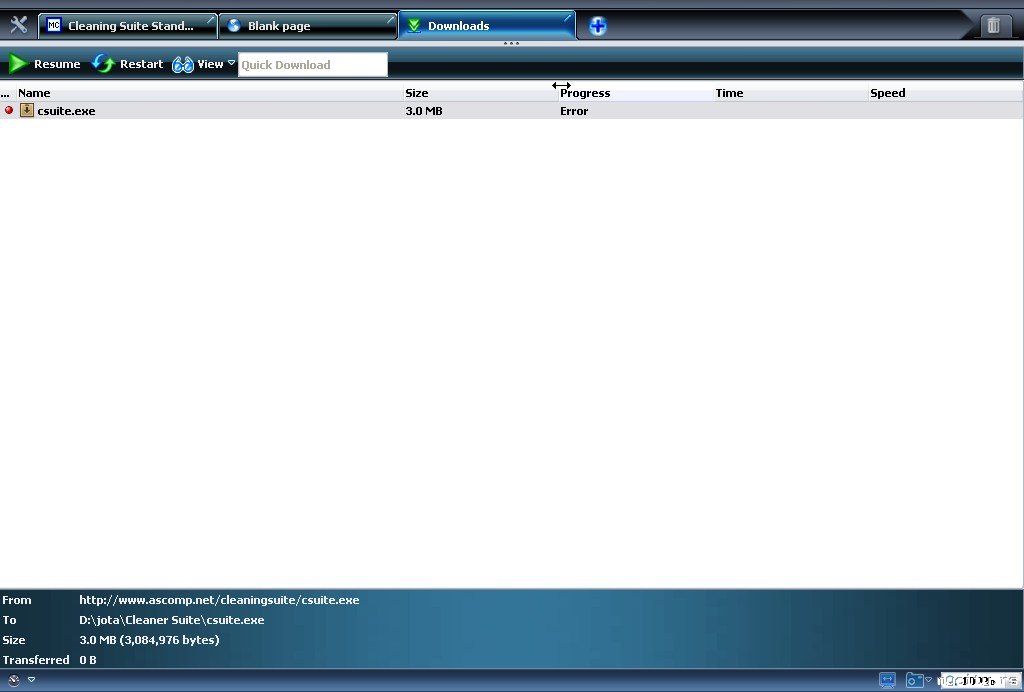Open the View dropdown in the downloads toolbar
The height and width of the screenshot is (692, 1024).
[x=203, y=64]
